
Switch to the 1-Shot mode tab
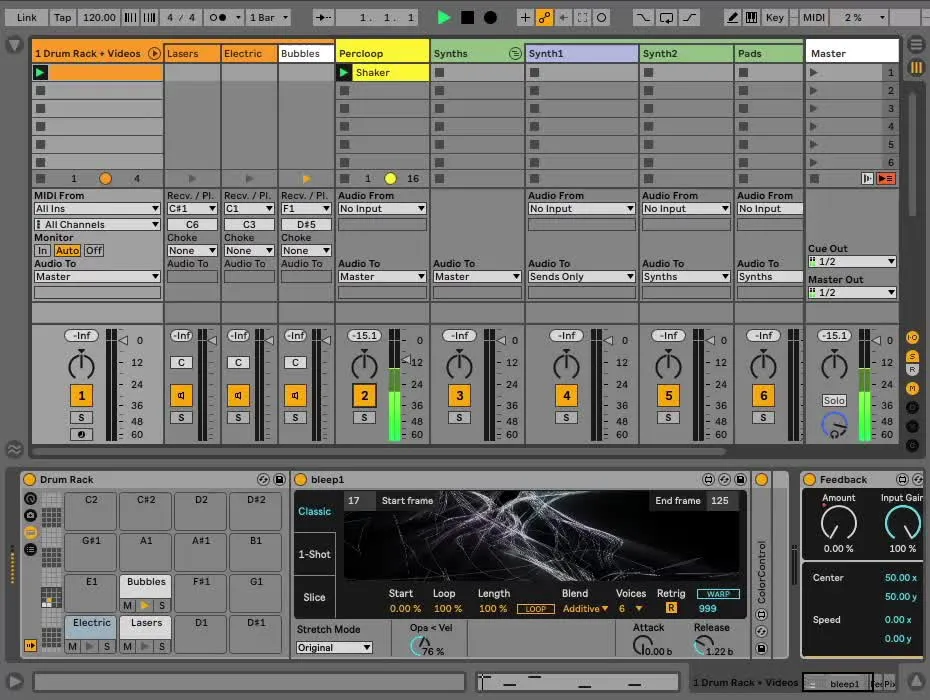pos(314,555)
